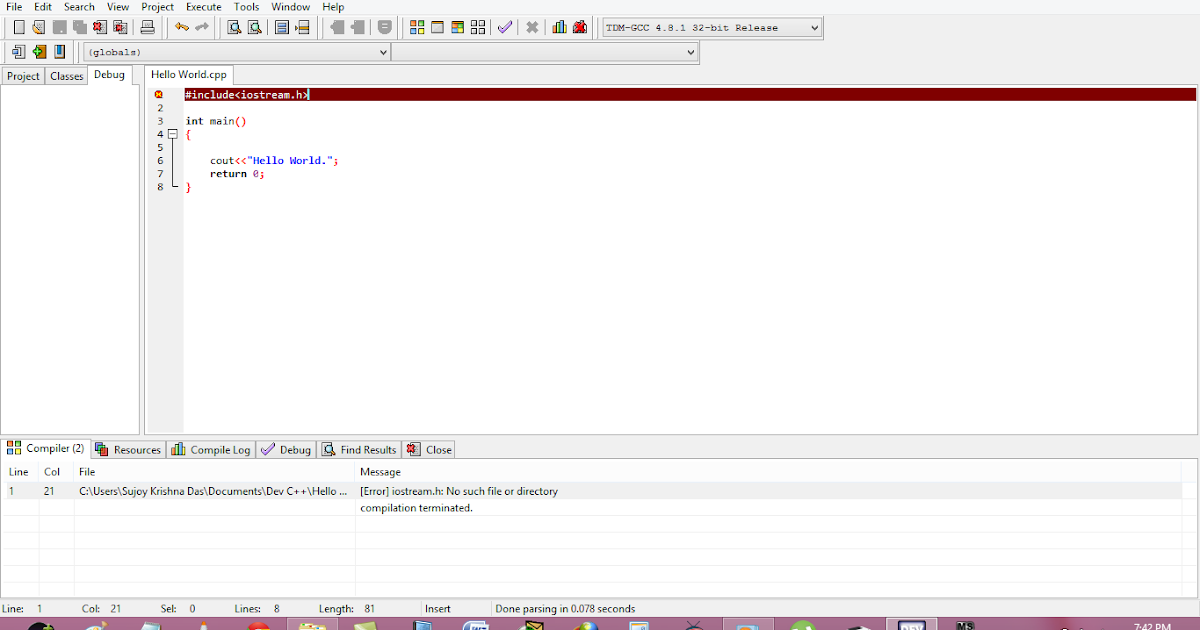Open the File menu
Screen dimensions: 1200x630
tap(14, 7)
